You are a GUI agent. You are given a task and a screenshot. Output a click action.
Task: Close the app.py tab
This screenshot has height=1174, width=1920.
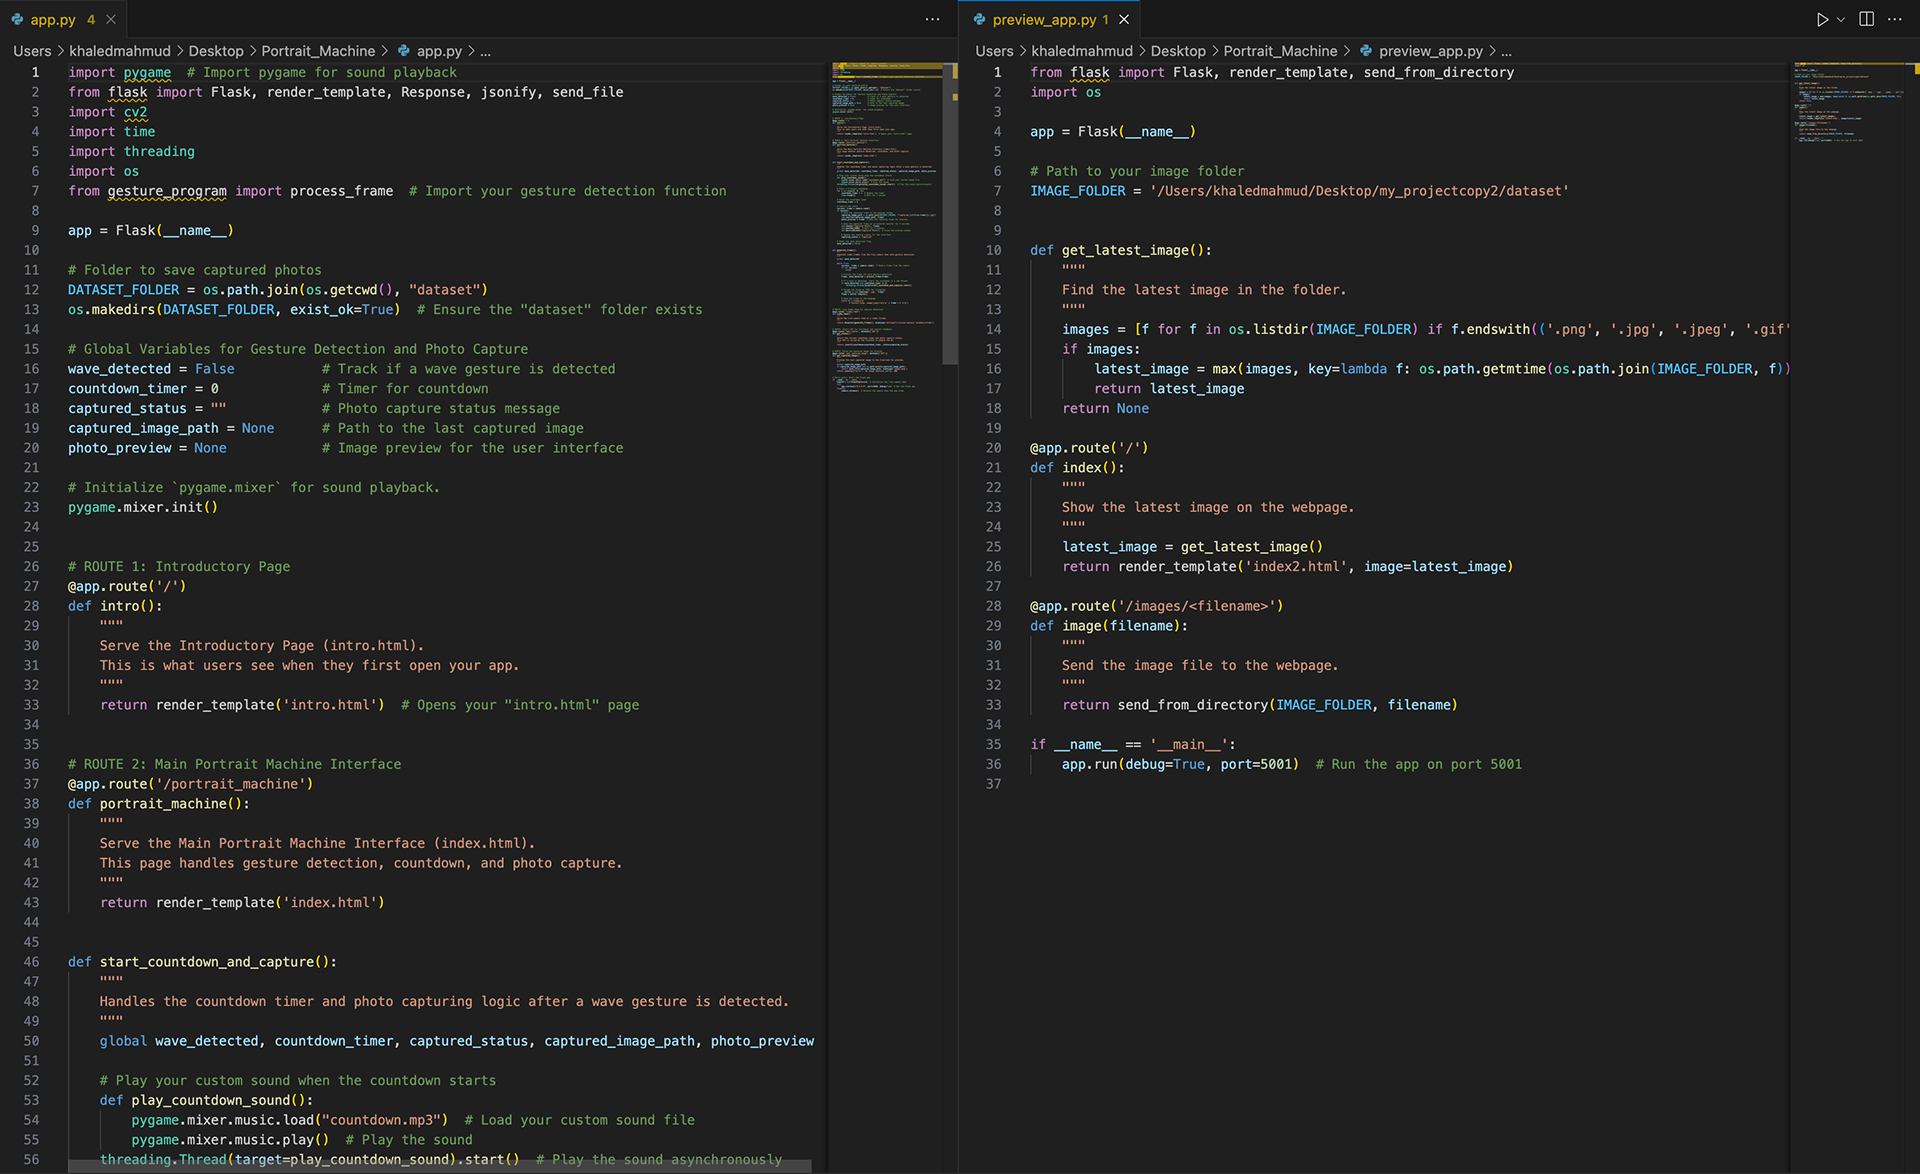111,19
